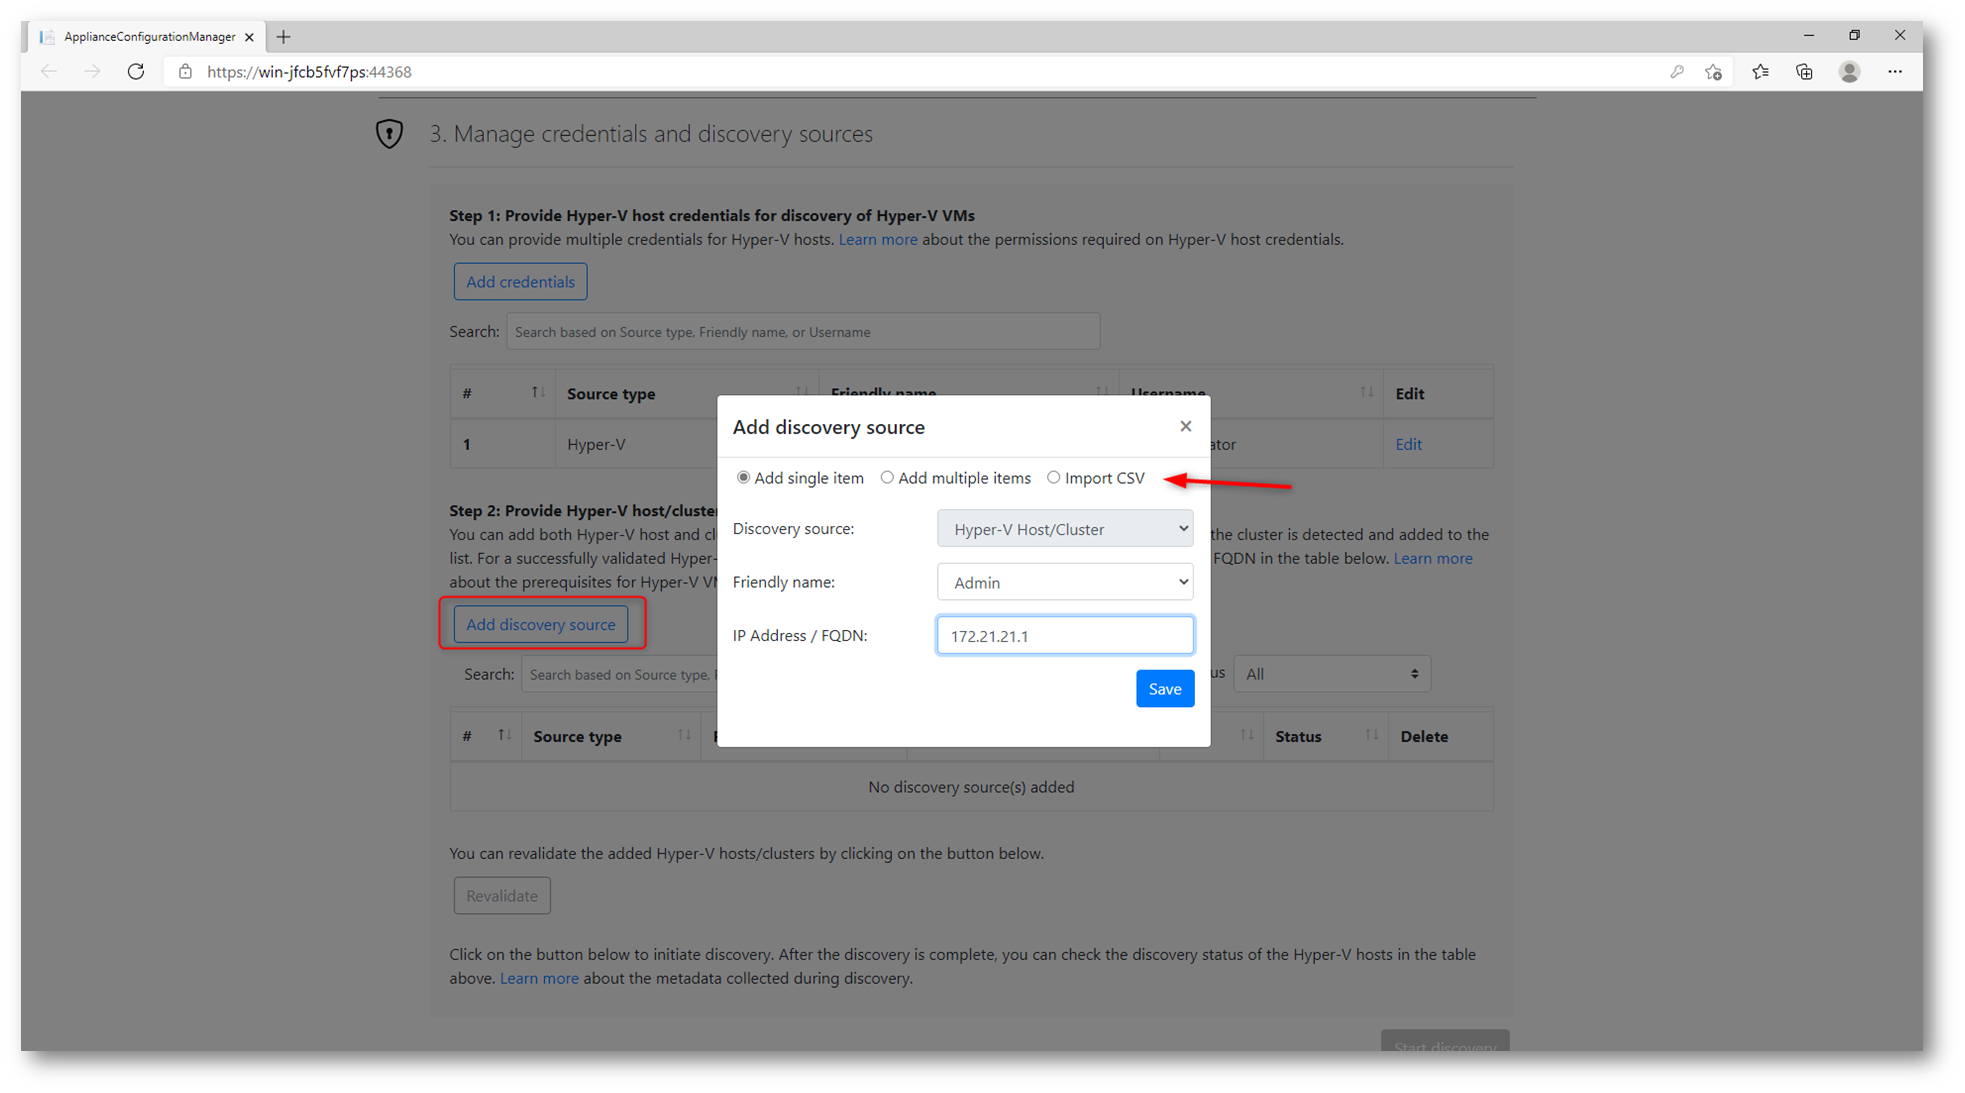Close the Add discovery source dialog
Viewport: 1965px width, 1093px height.
click(1185, 426)
